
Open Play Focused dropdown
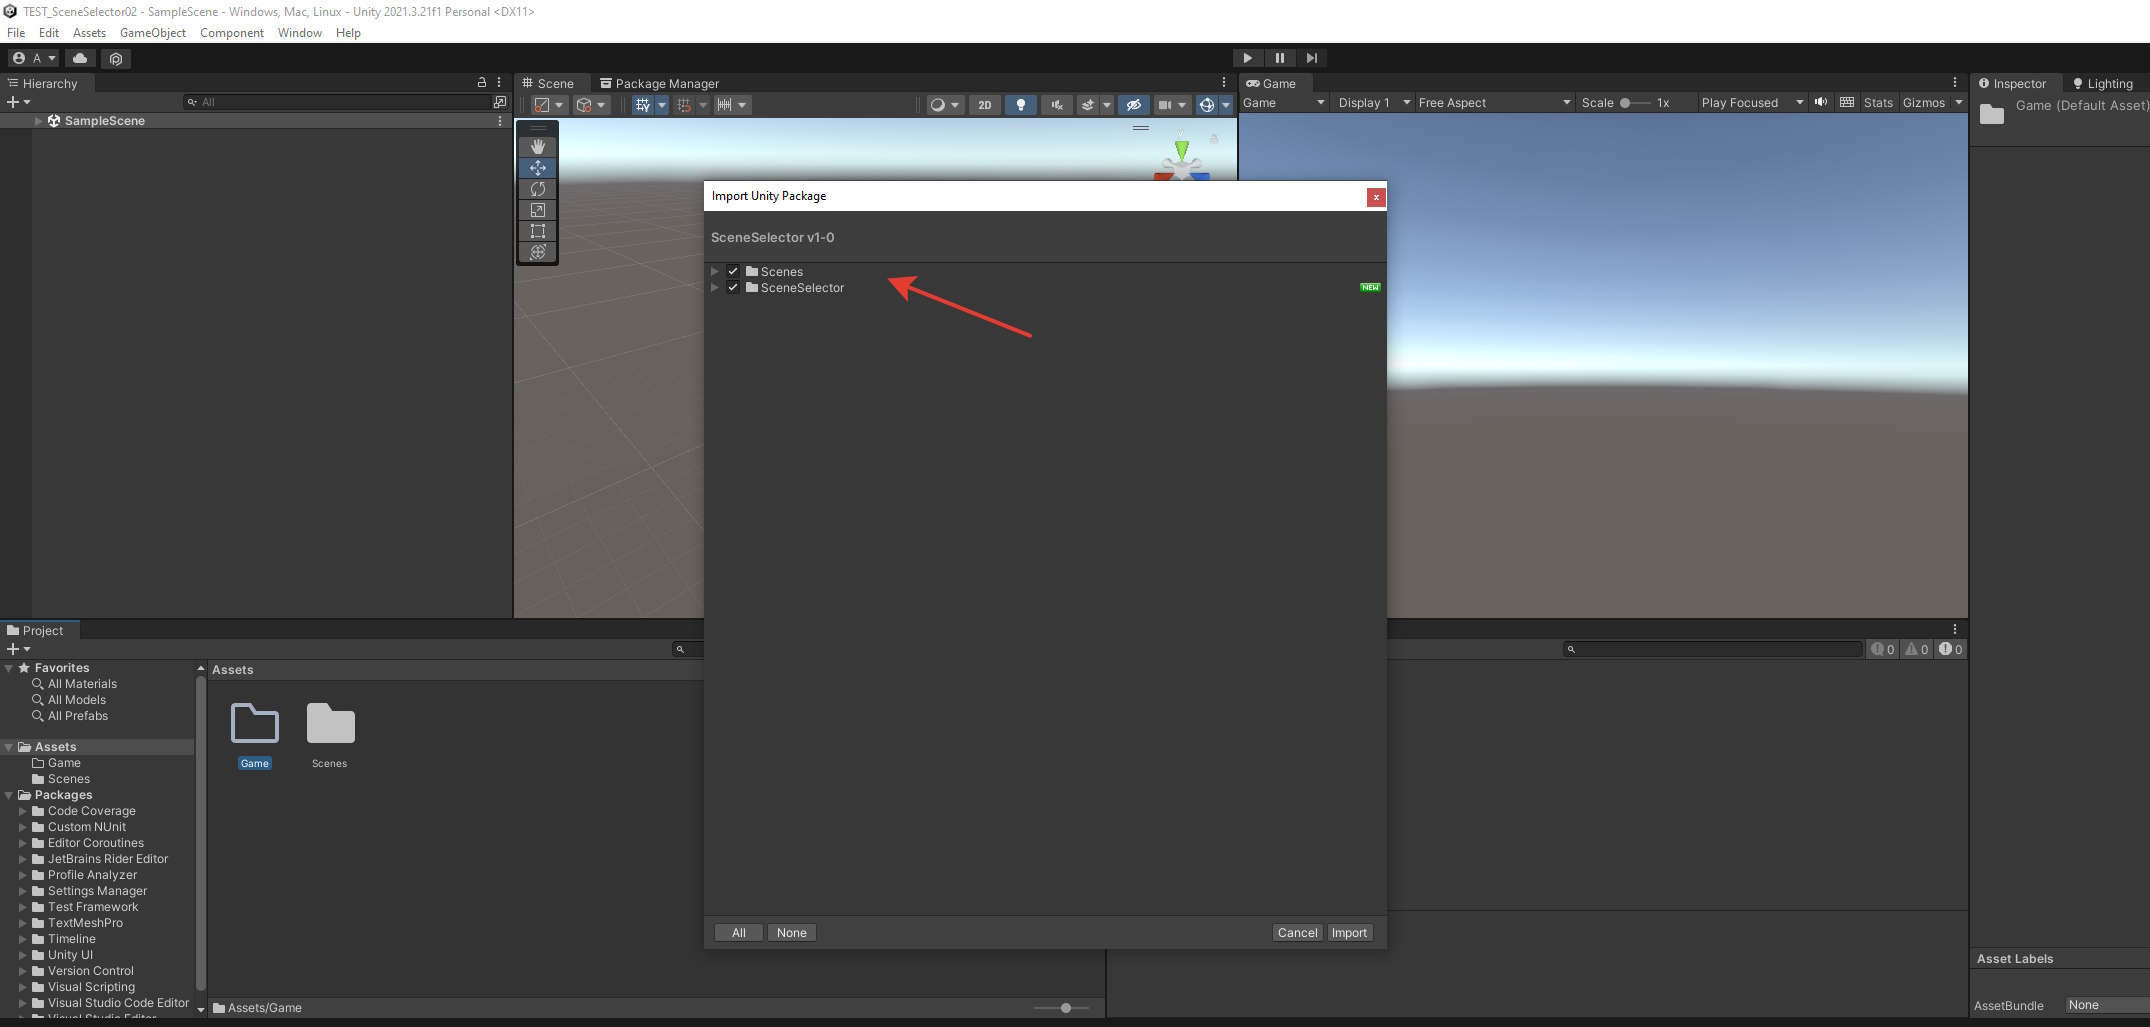tap(1752, 103)
